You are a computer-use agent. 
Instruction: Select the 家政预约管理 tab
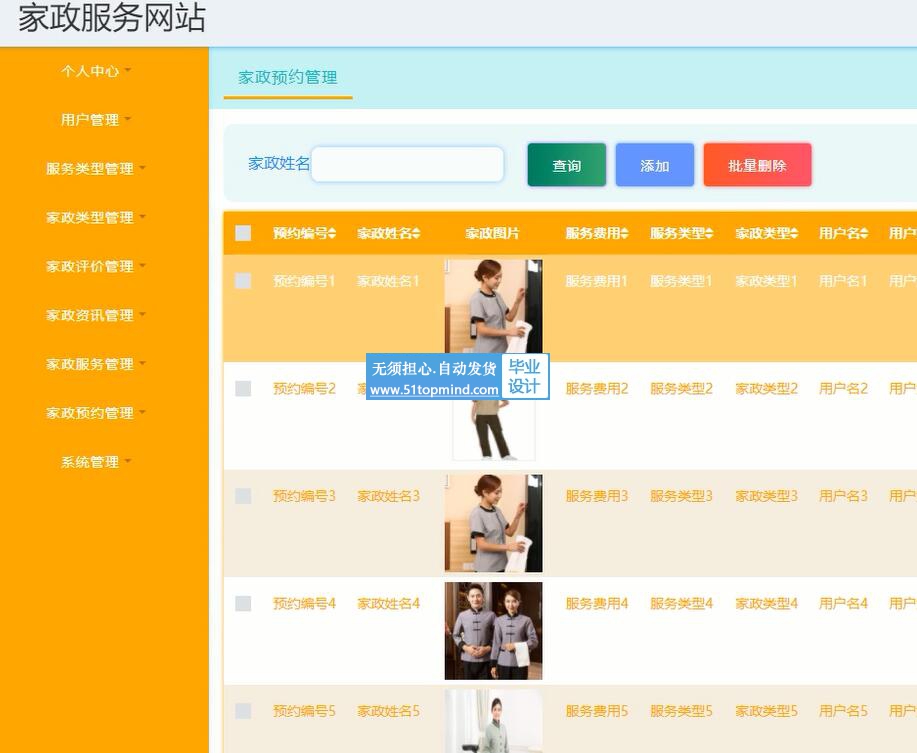pos(288,77)
